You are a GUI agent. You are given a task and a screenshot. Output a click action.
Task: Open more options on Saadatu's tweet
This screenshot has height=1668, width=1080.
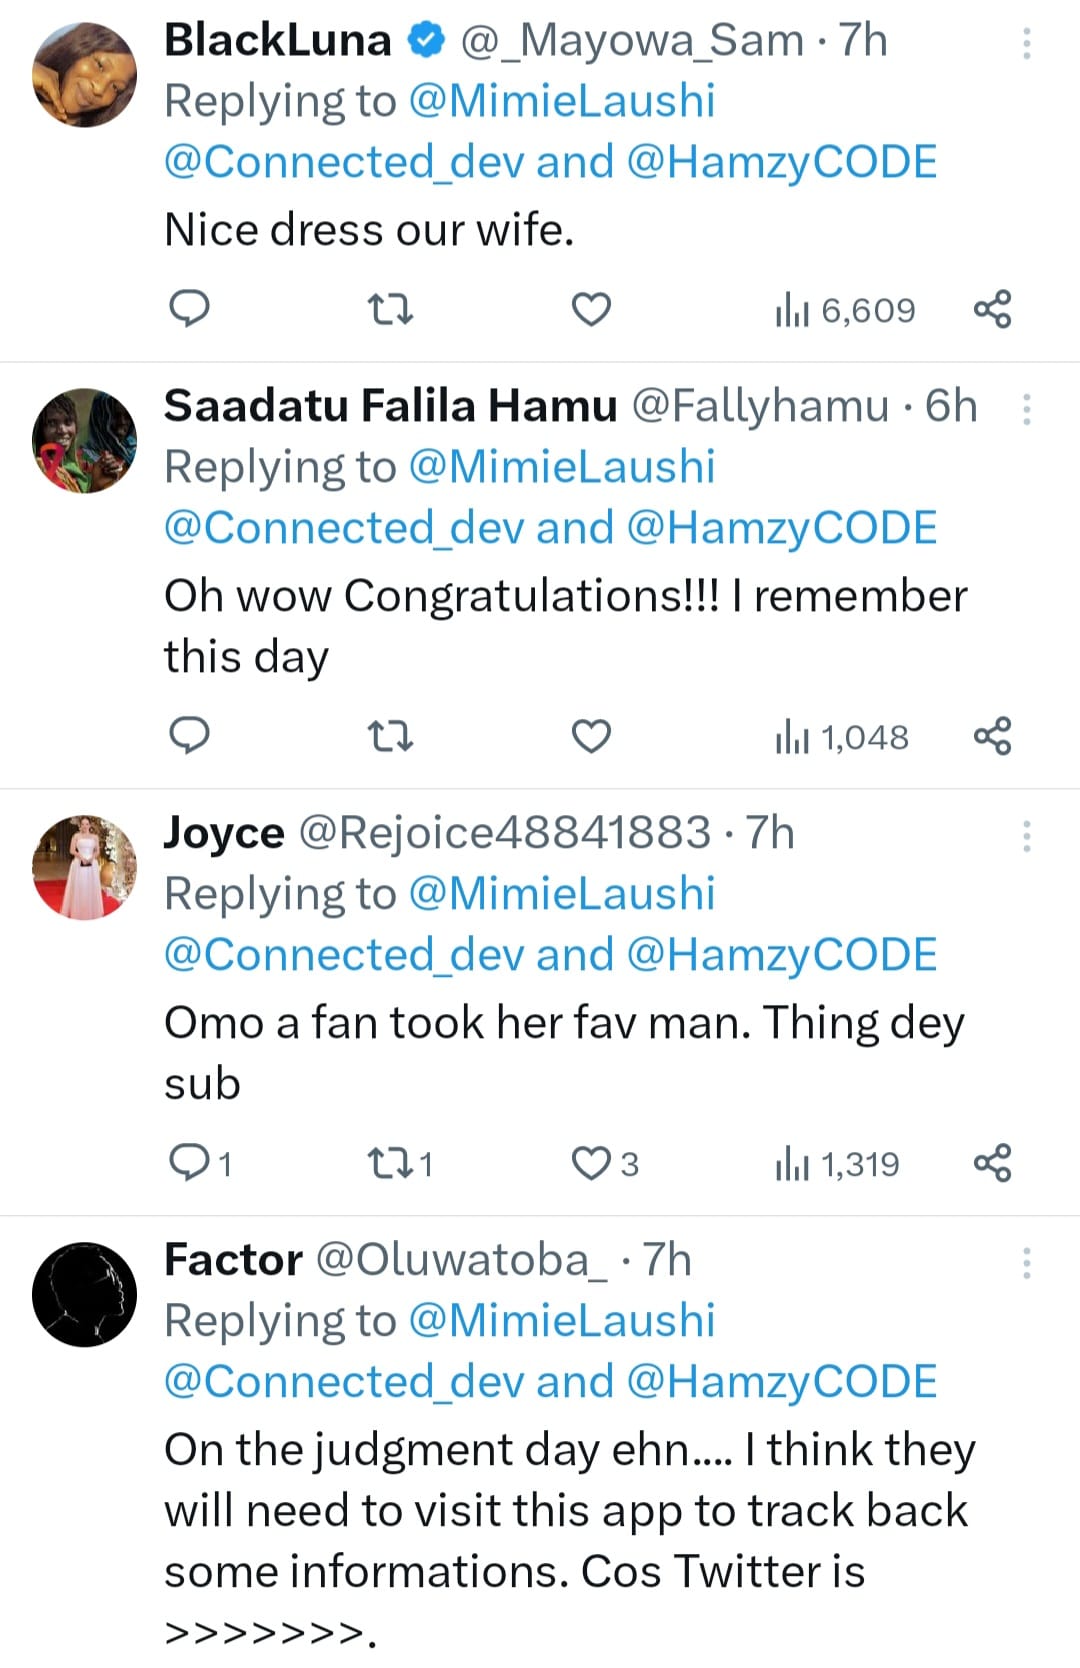point(1026,409)
